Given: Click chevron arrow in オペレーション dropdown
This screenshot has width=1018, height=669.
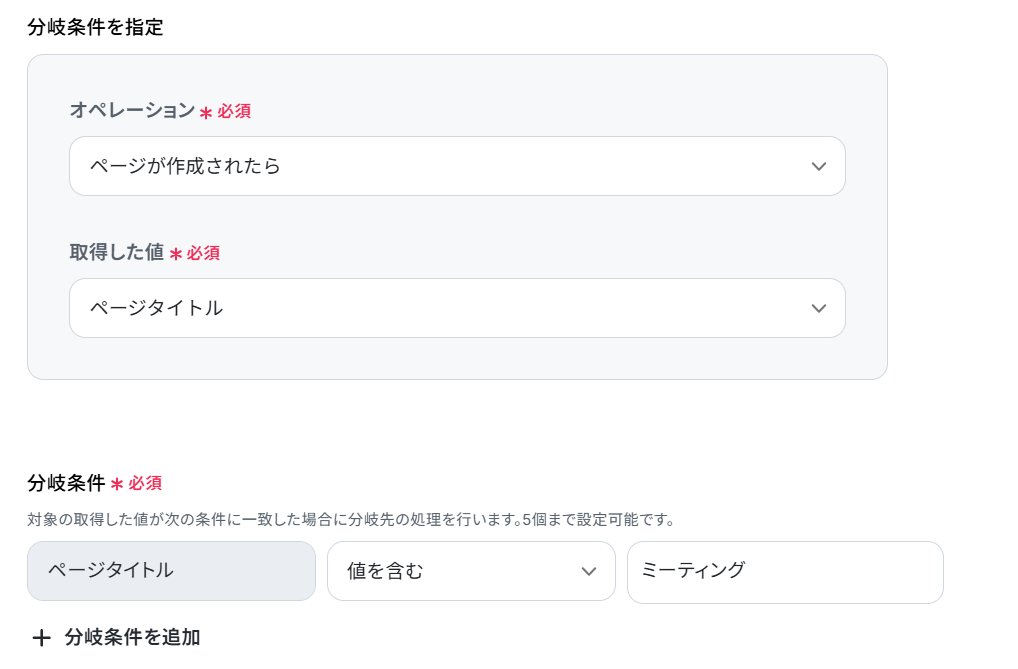Looking at the screenshot, I should [819, 166].
